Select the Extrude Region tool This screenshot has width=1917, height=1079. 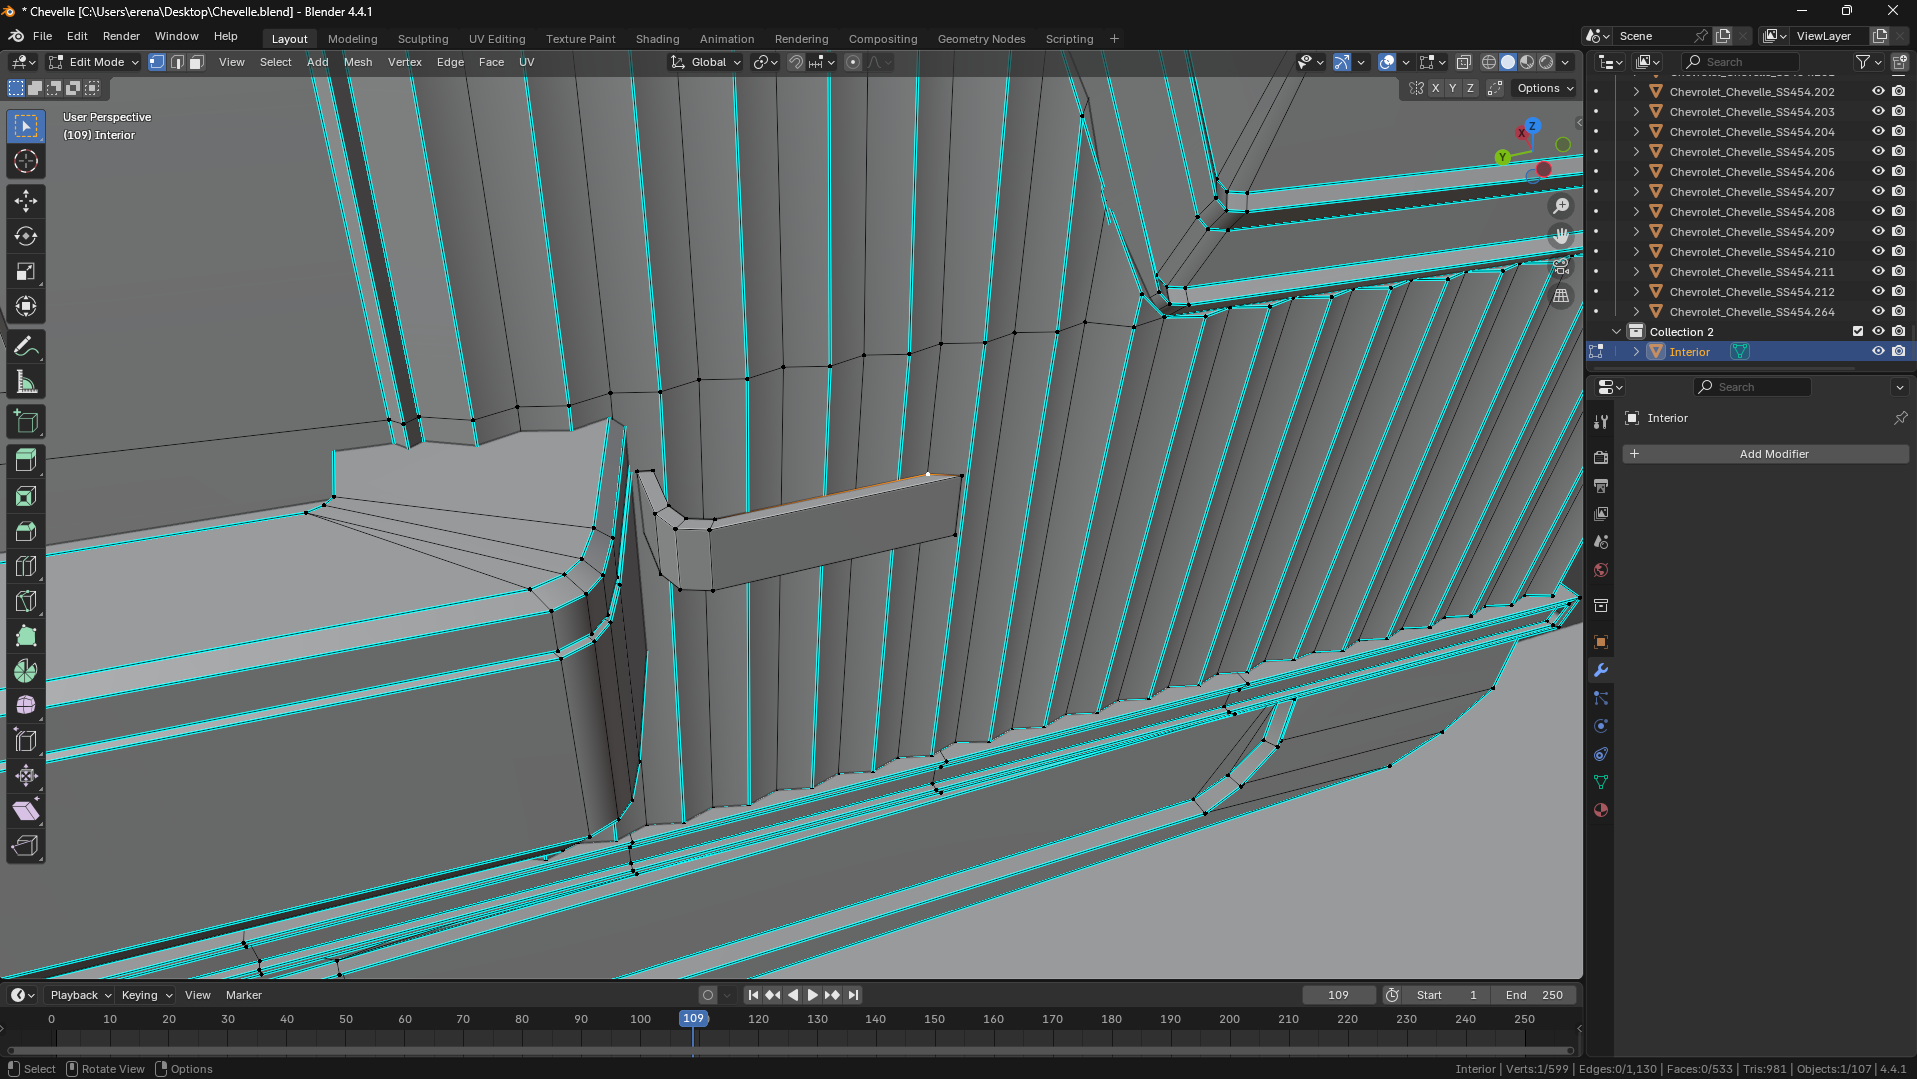(x=26, y=461)
